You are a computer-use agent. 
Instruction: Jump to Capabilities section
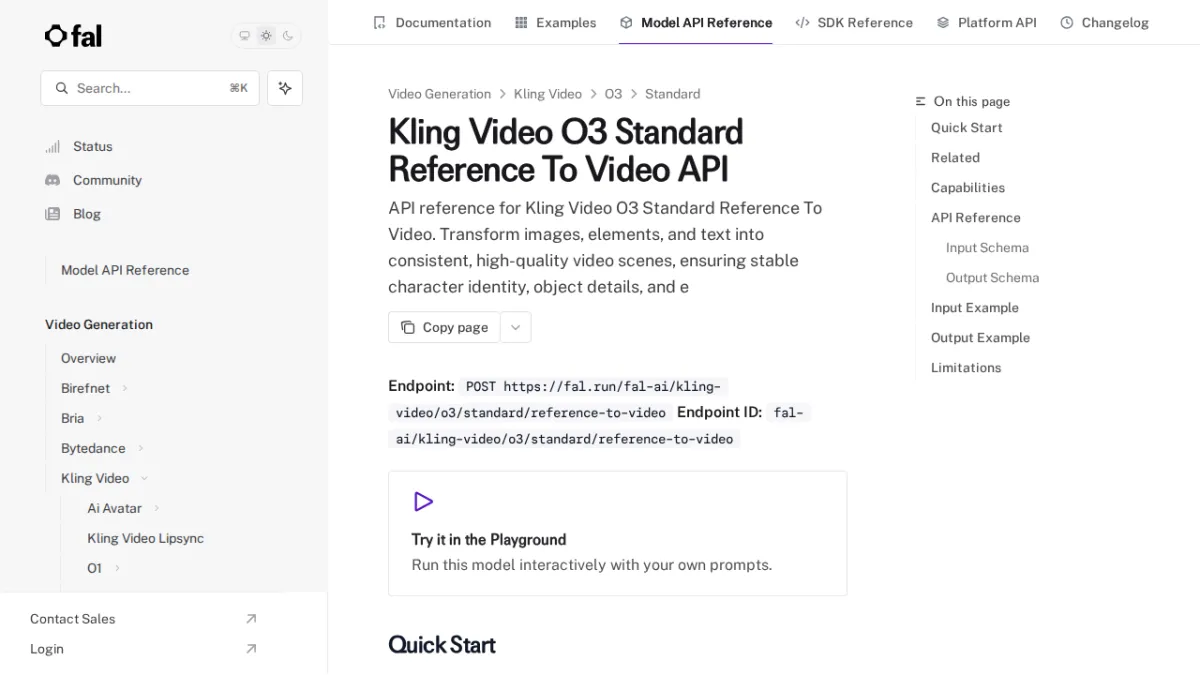coord(968,188)
